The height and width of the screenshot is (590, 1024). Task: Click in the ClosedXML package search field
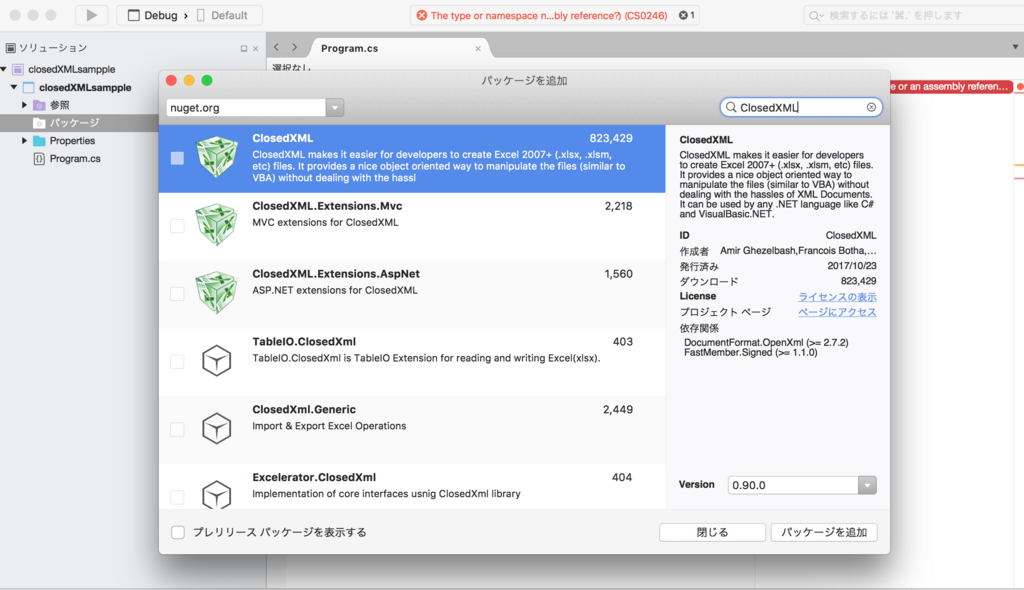[801, 107]
